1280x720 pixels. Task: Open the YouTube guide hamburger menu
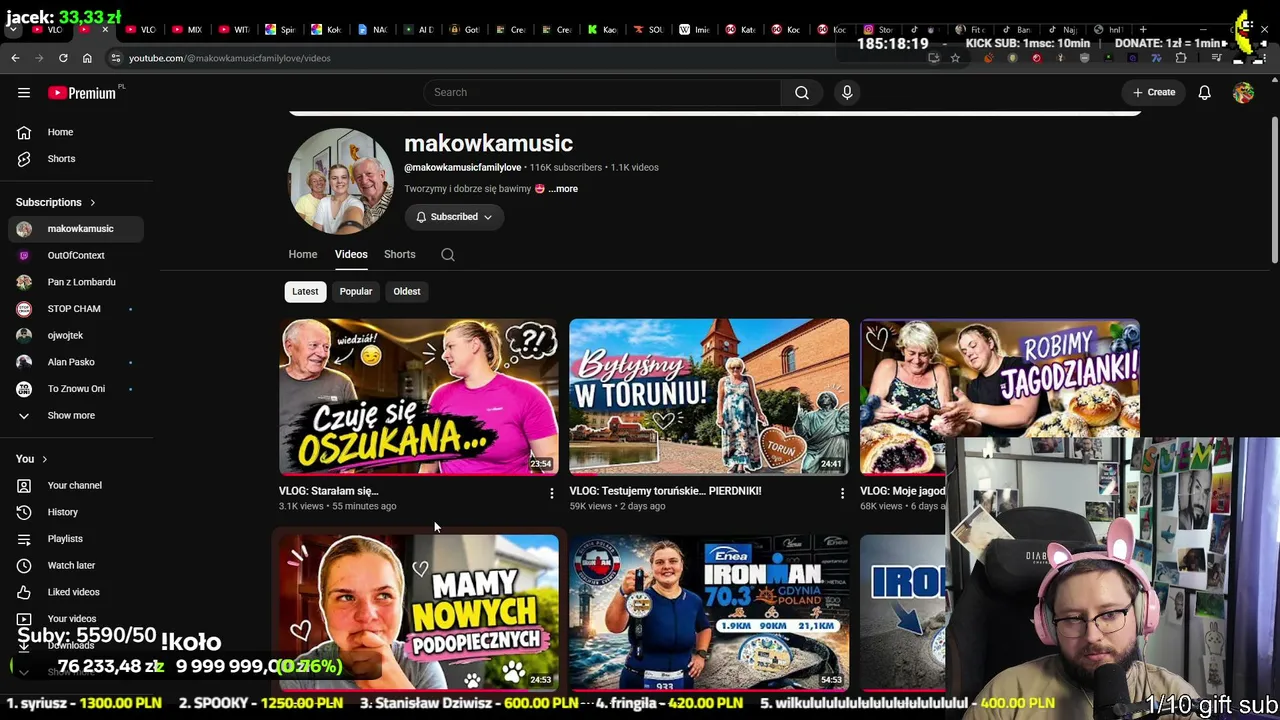click(24, 92)
